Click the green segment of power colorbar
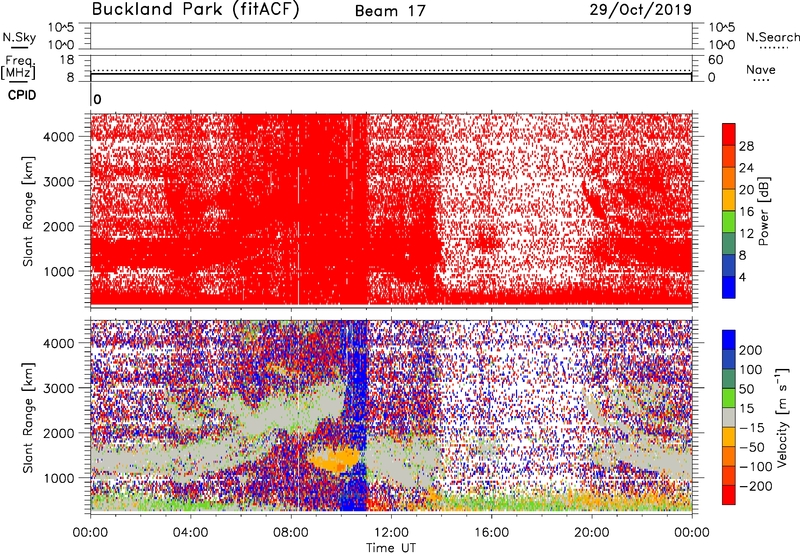The image size is (800, 554). point(729,222)
